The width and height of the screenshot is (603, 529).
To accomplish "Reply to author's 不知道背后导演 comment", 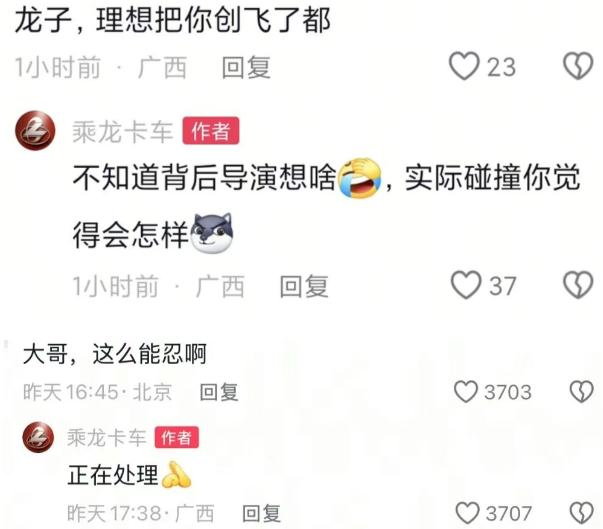I will tap(304, 286).
